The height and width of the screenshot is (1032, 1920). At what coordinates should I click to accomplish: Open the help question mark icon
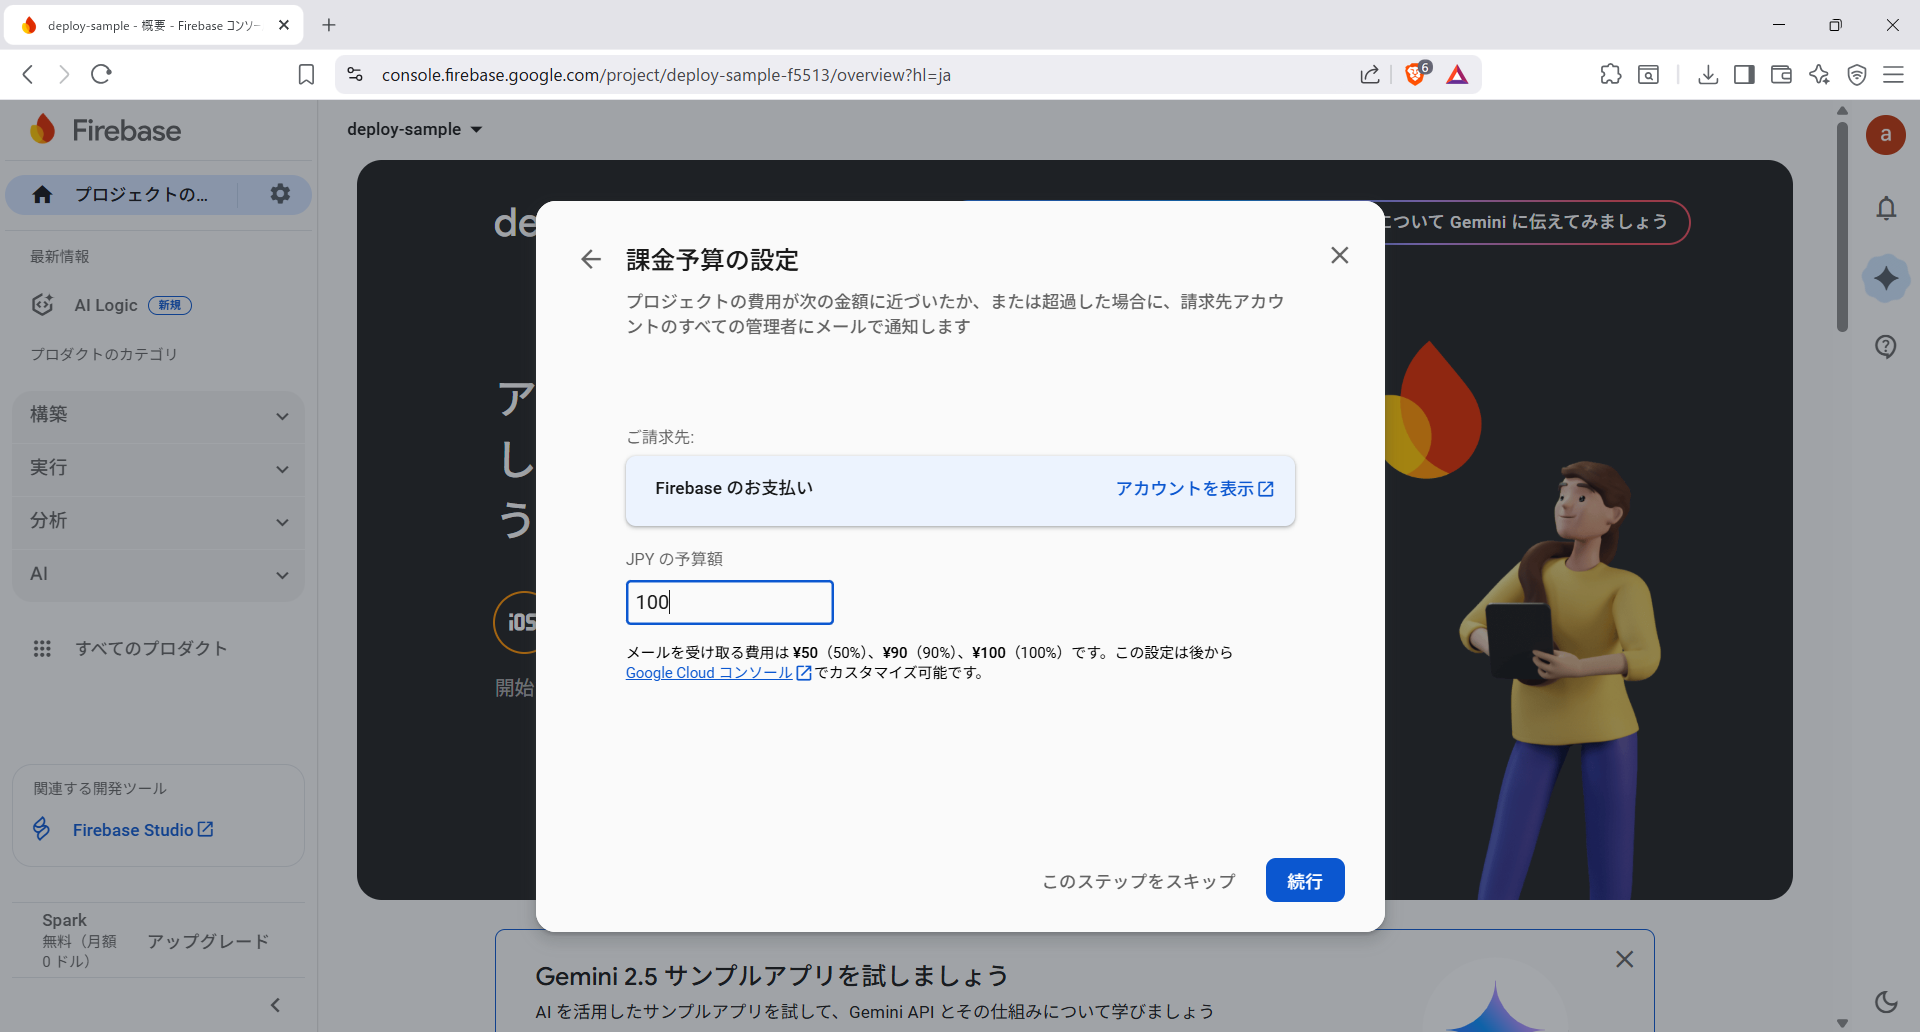click(x=1886, y=347)
